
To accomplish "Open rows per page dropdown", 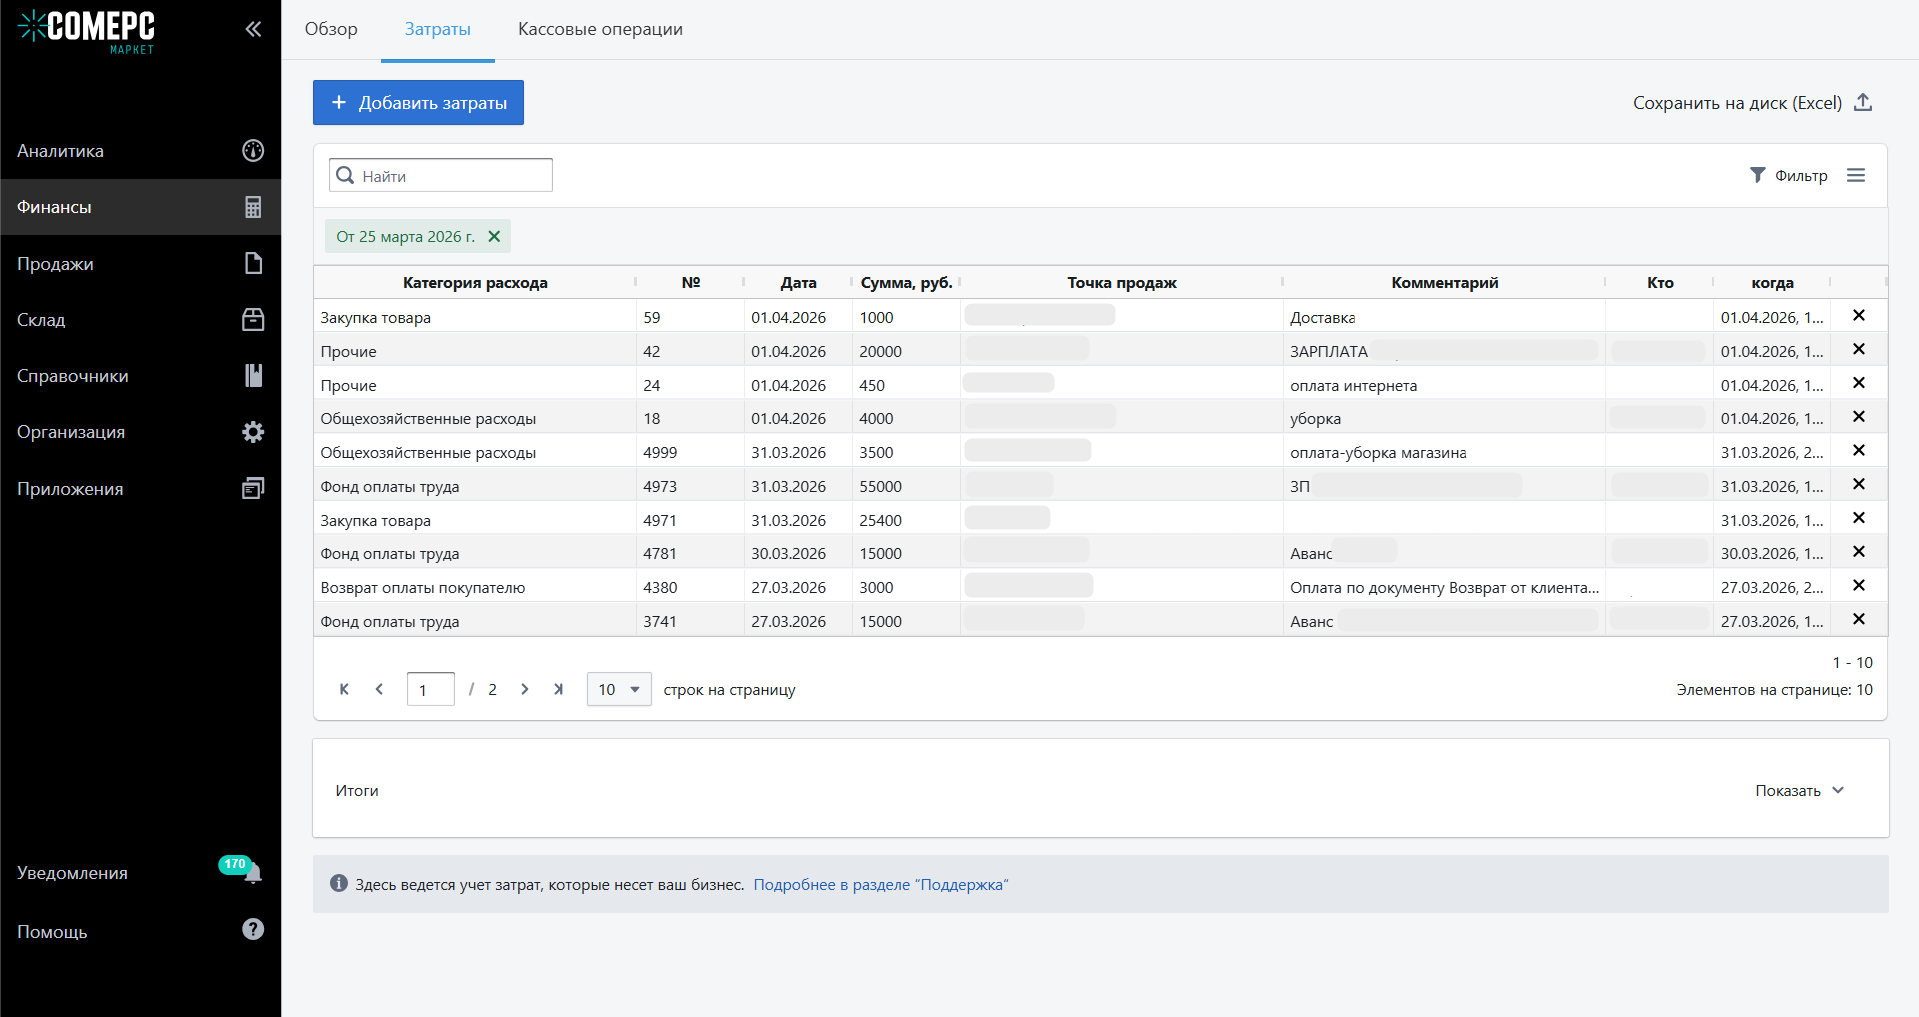I will coord(619,690).
